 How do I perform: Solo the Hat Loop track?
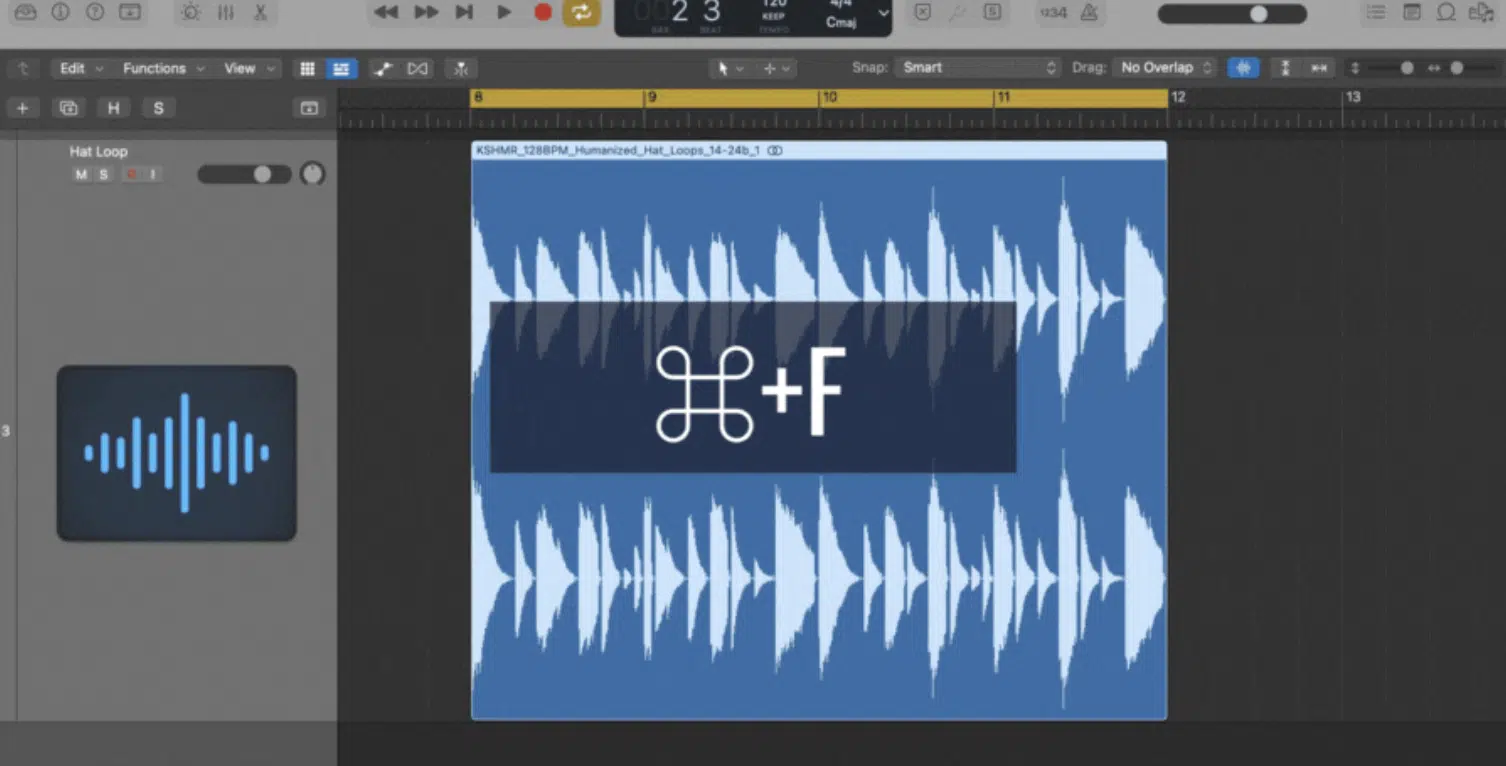[x=104, y=175]
